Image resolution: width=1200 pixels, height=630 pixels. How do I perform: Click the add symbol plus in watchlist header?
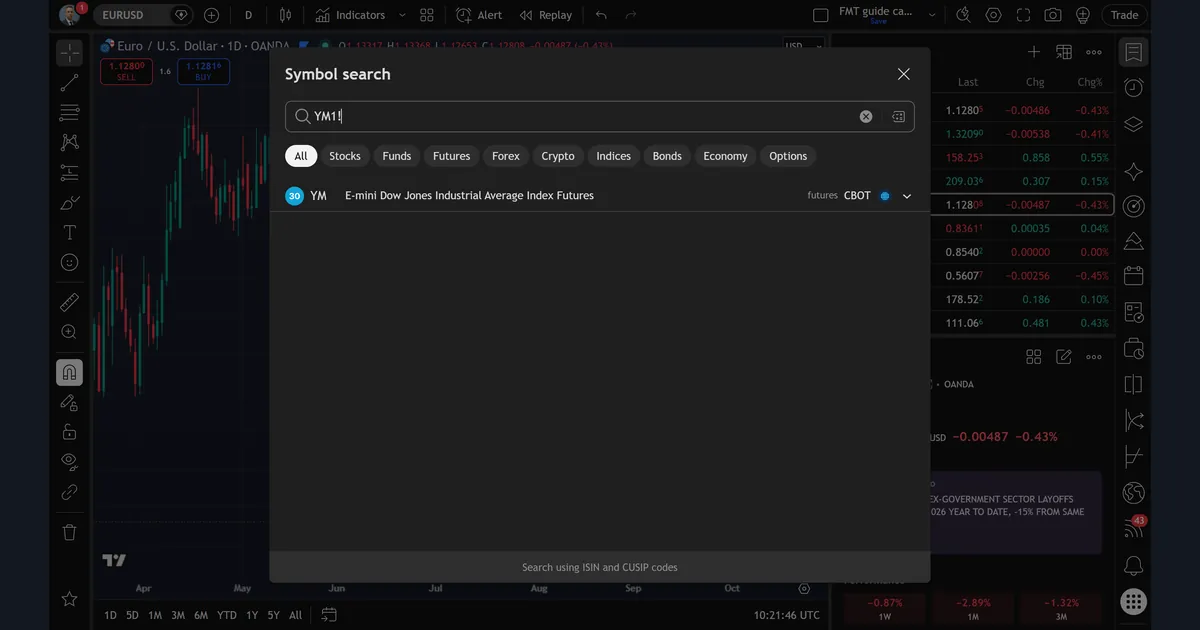point(1034,52)
